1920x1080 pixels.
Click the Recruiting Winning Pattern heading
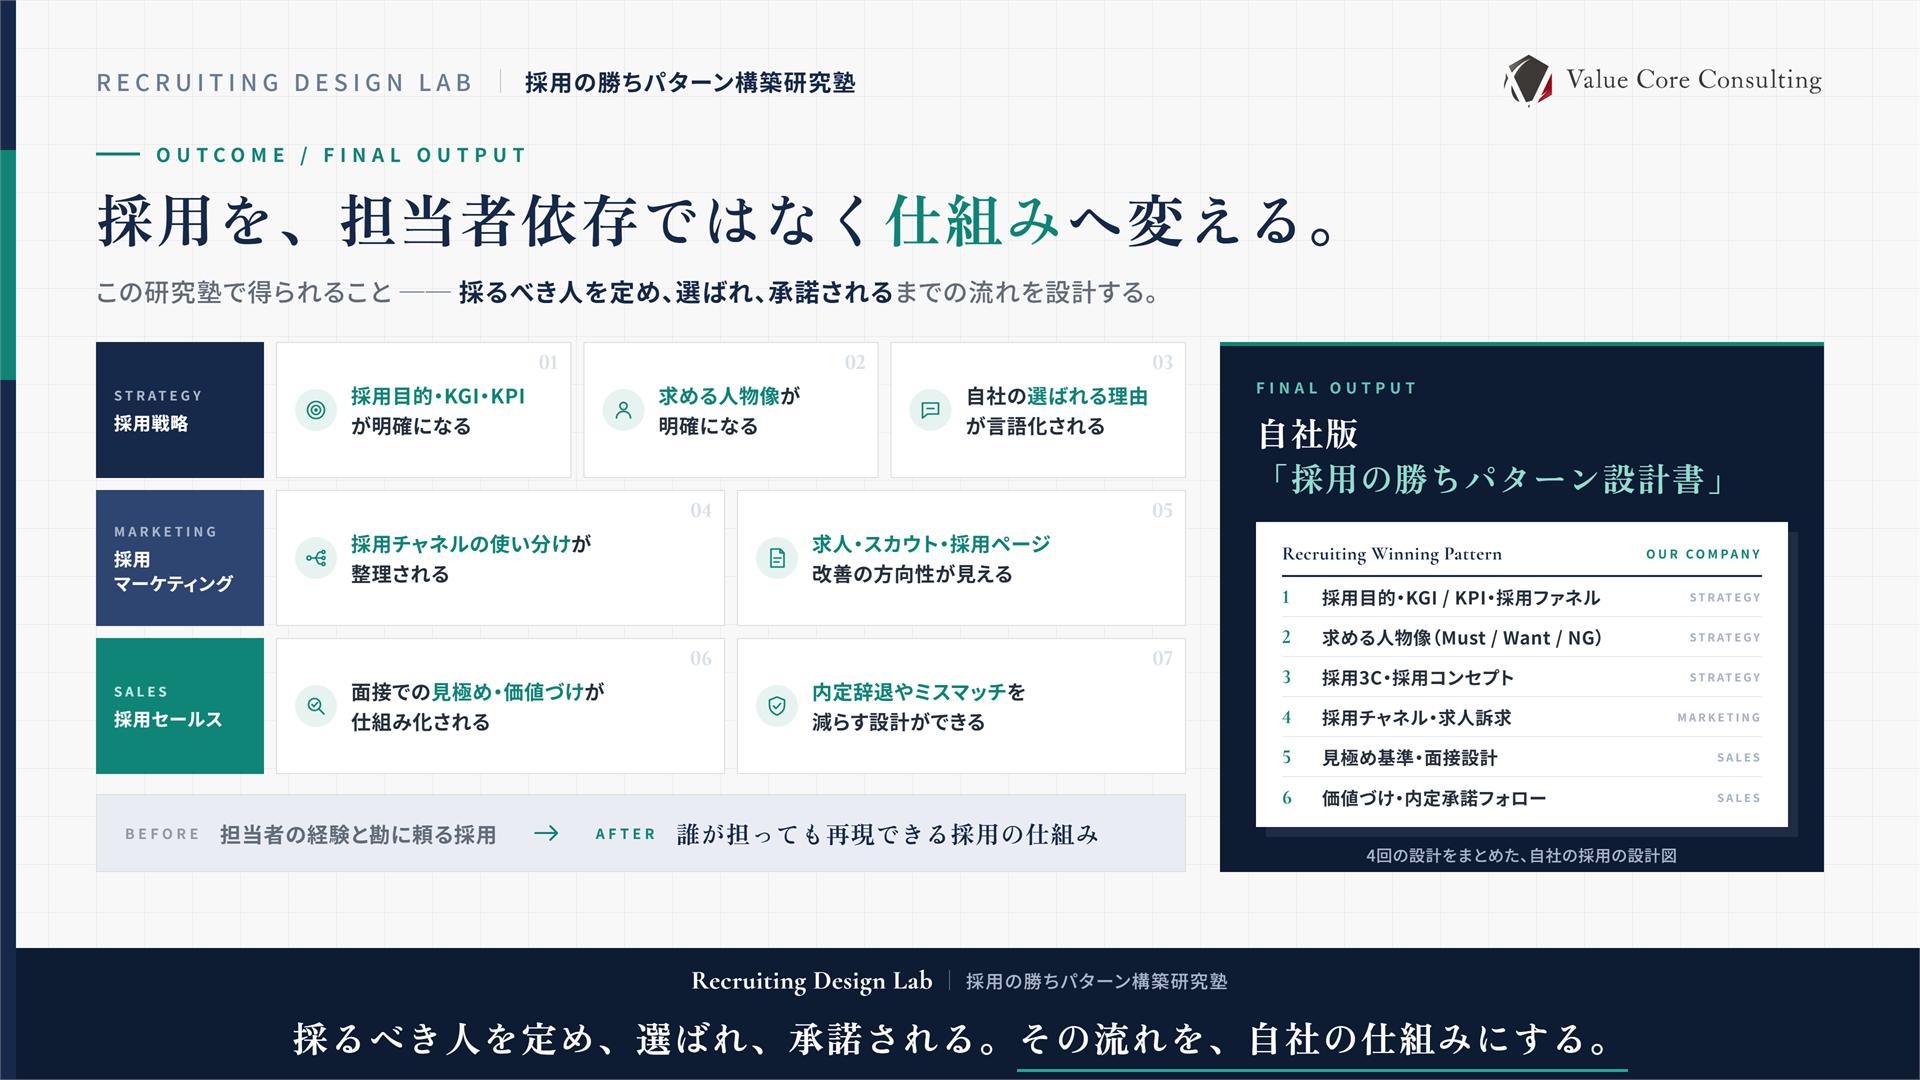click(1392, 554)
